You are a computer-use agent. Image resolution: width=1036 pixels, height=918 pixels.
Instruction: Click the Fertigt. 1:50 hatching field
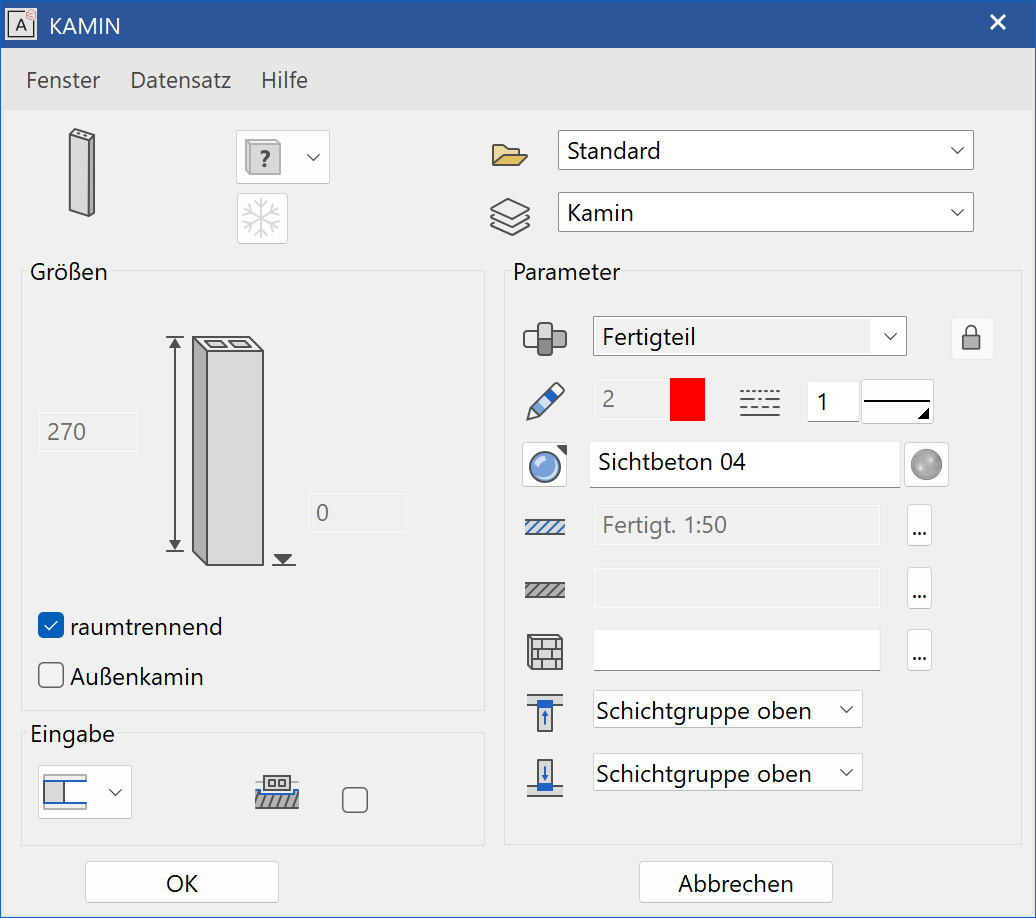click(737, 525)
